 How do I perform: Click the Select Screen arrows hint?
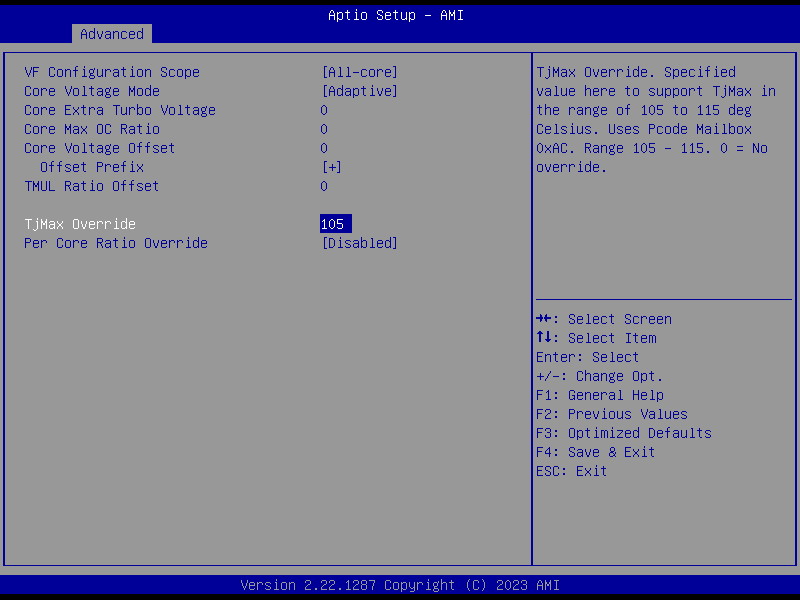coord(604,319)
